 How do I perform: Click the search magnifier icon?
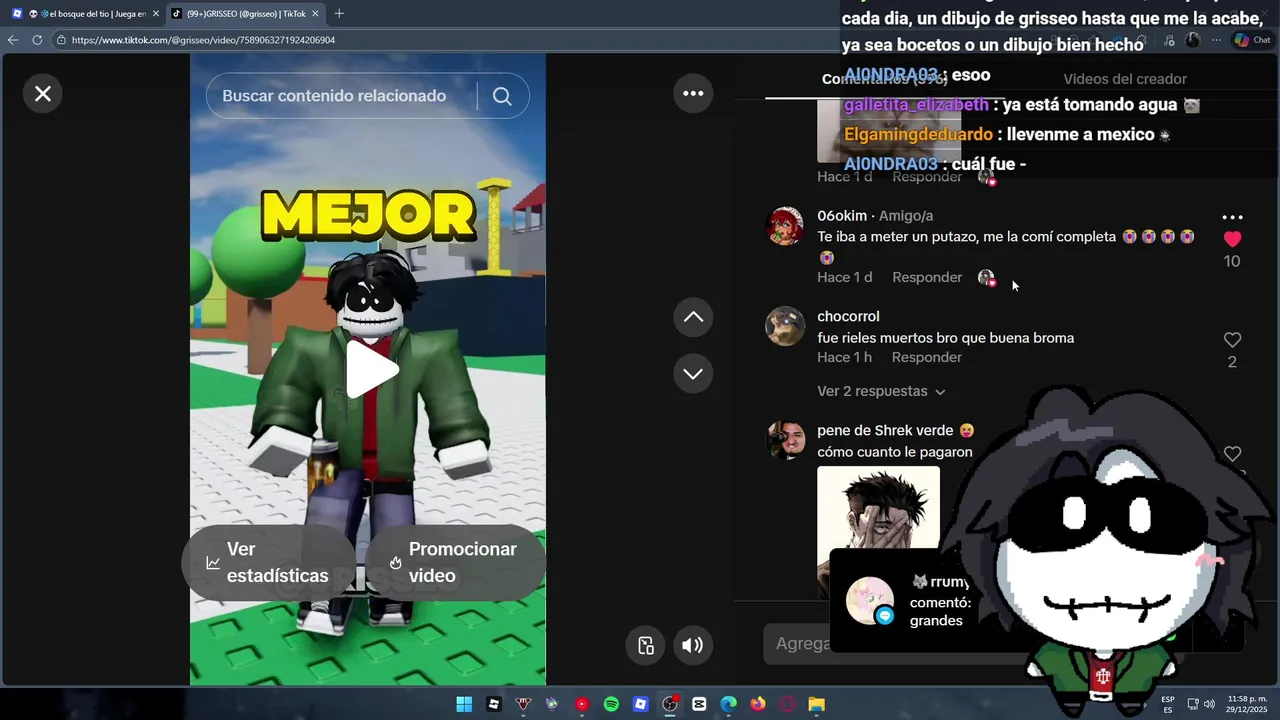(x=502, y=96)
